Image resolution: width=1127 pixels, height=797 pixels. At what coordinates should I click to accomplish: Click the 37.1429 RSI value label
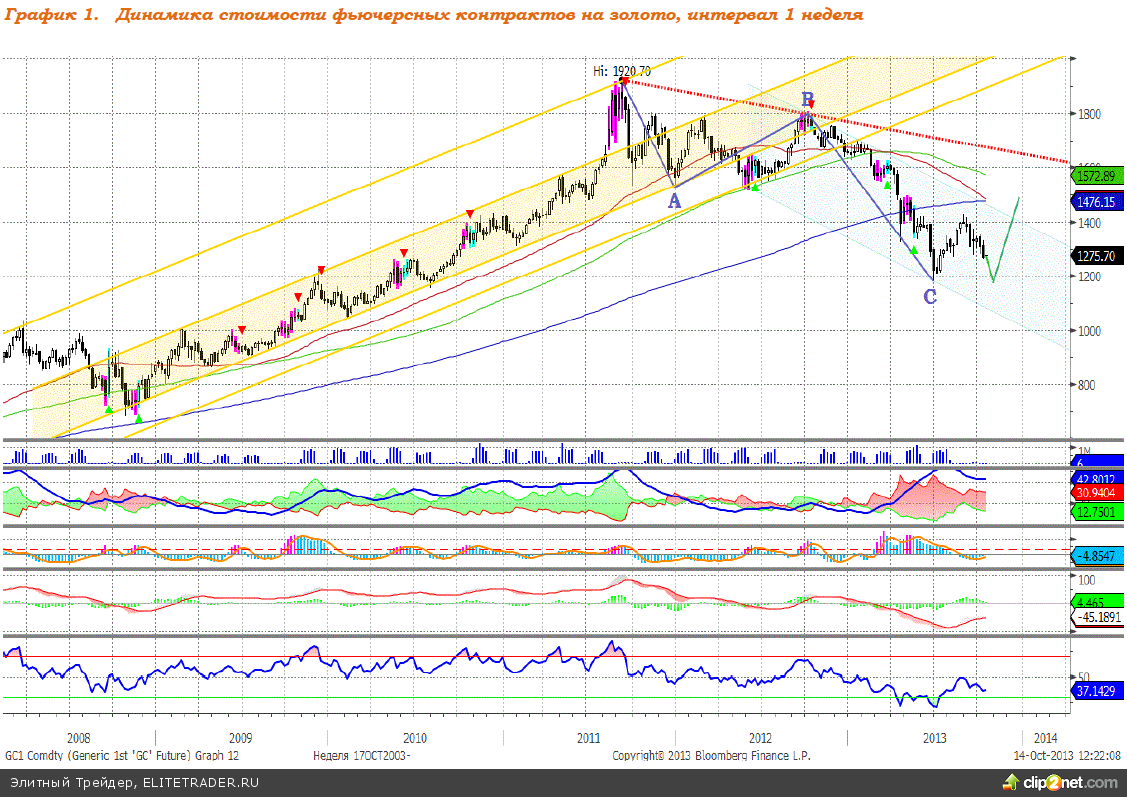[x=1098, y=691]
